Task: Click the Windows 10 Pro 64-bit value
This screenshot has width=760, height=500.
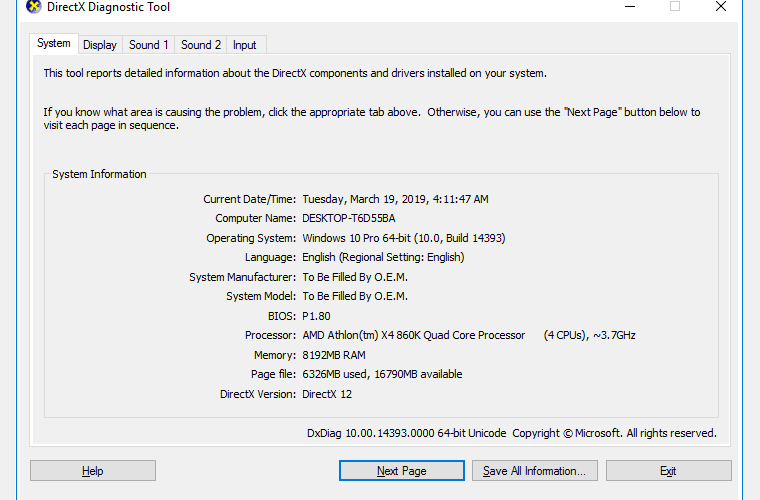Action: [404, 238]
